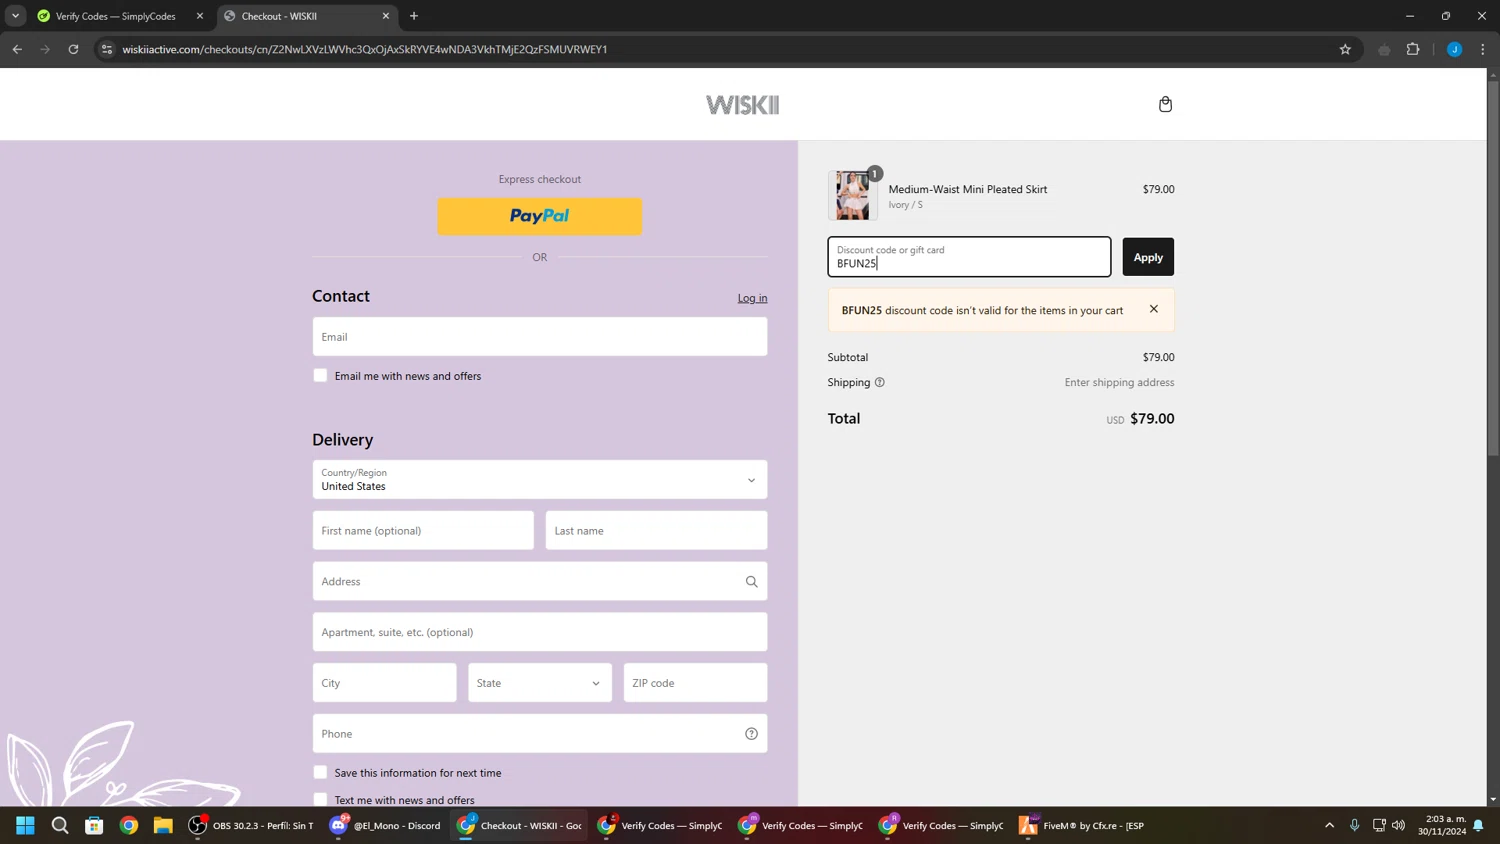The width and height of the screenshot is (1500, 844).
Task: Open the shopping cart bag icon
Action: 1165,104
